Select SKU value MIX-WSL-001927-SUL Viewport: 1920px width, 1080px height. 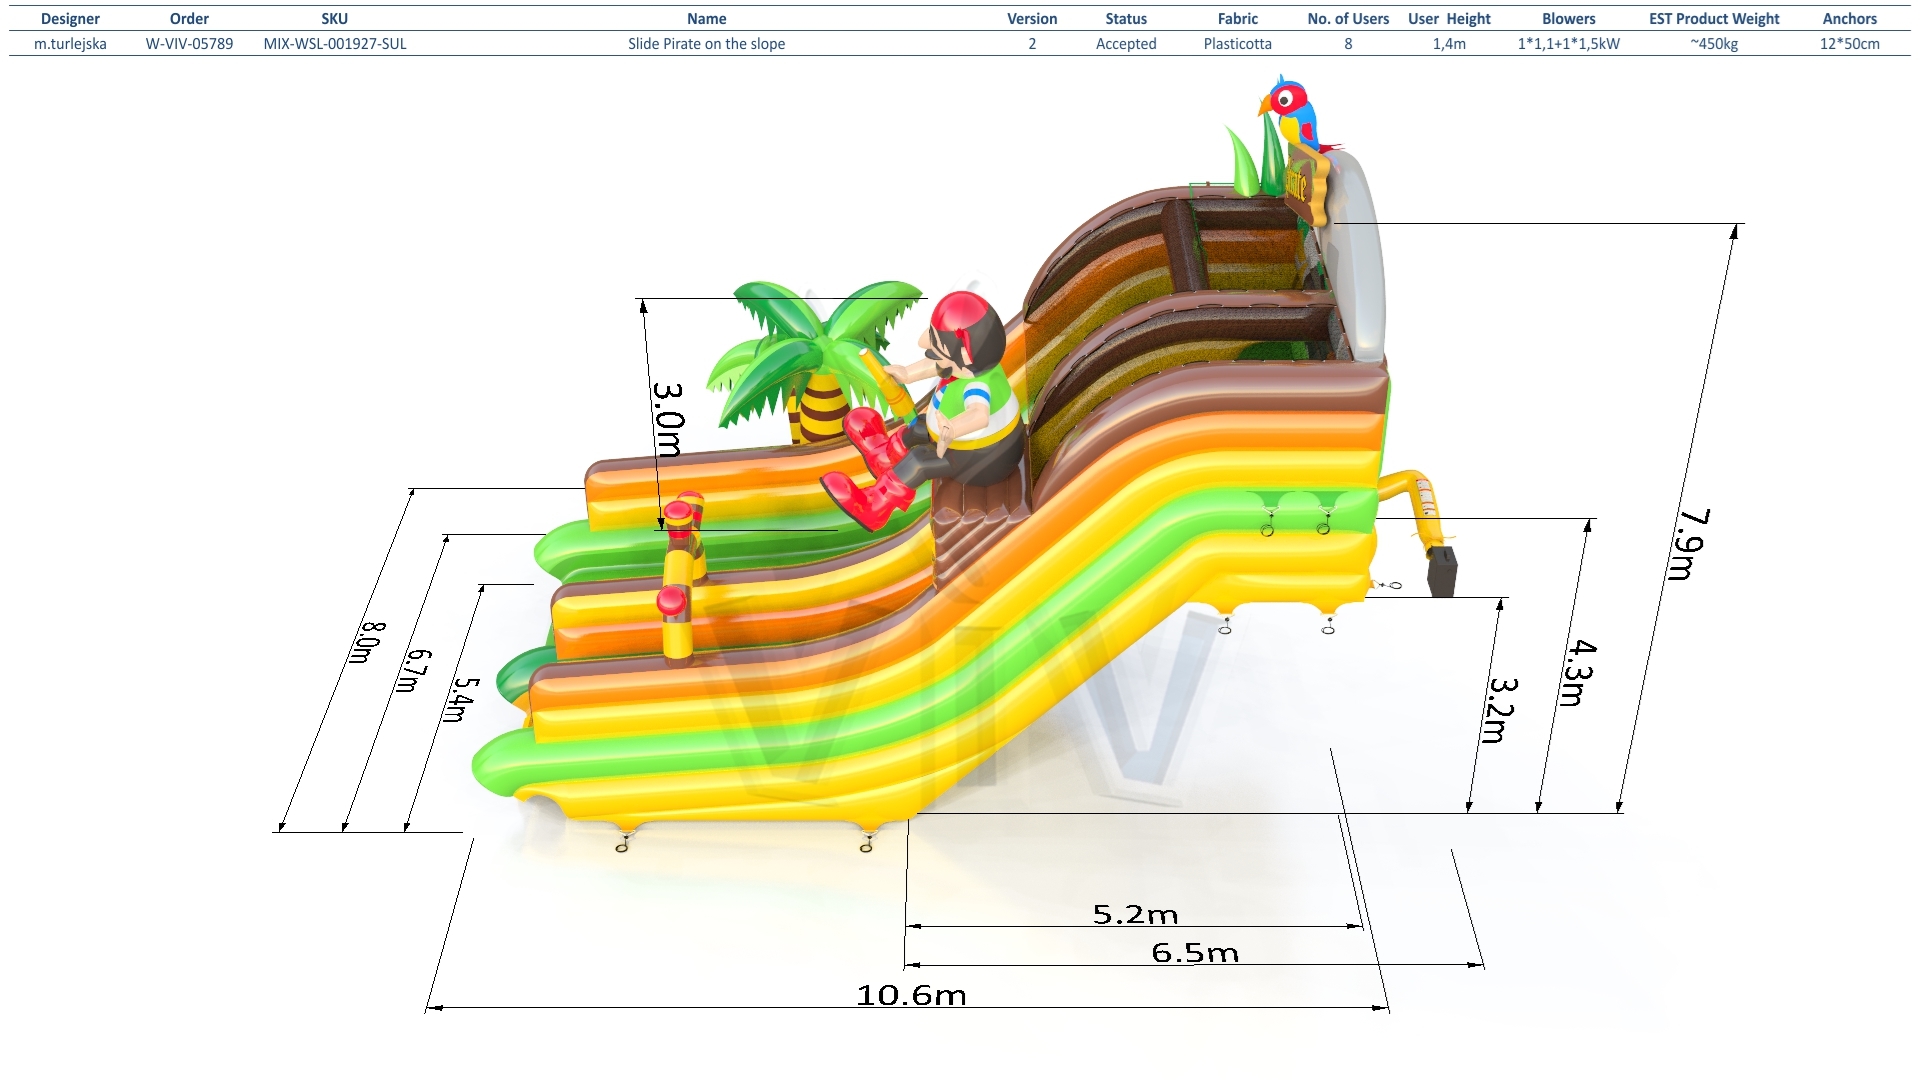click(335, 44)
